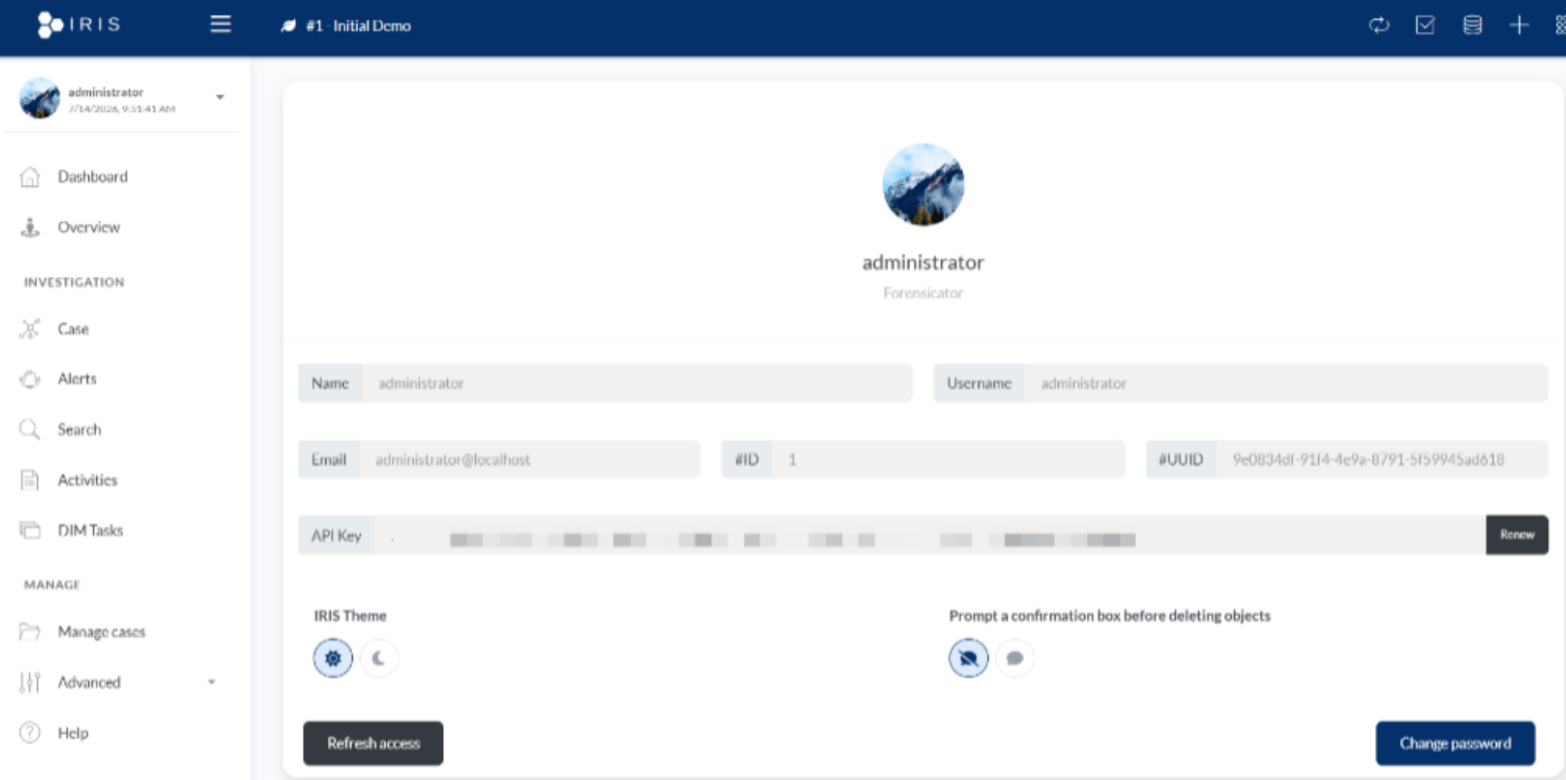Image resolution: width=1566 pixels, height=780 pixels.
Task: Click the DIM Tasks icon
Action: tap(30, 531)
